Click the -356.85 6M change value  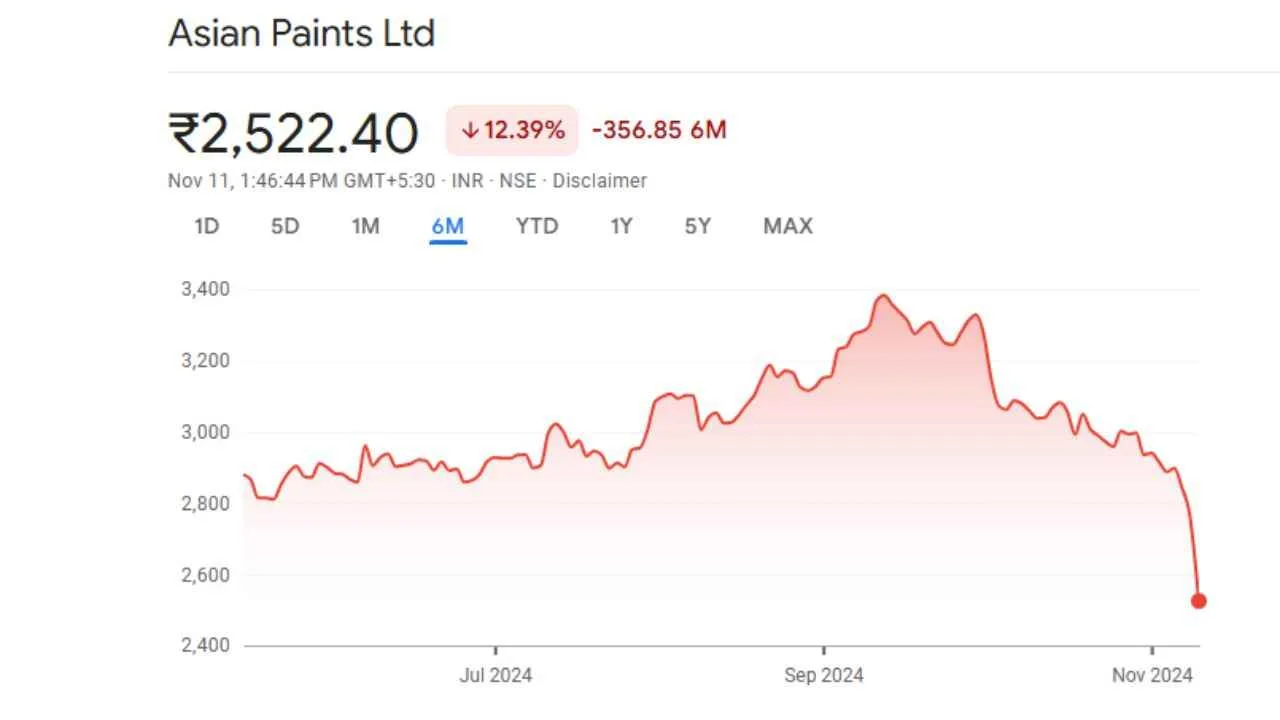coord(658,130)
